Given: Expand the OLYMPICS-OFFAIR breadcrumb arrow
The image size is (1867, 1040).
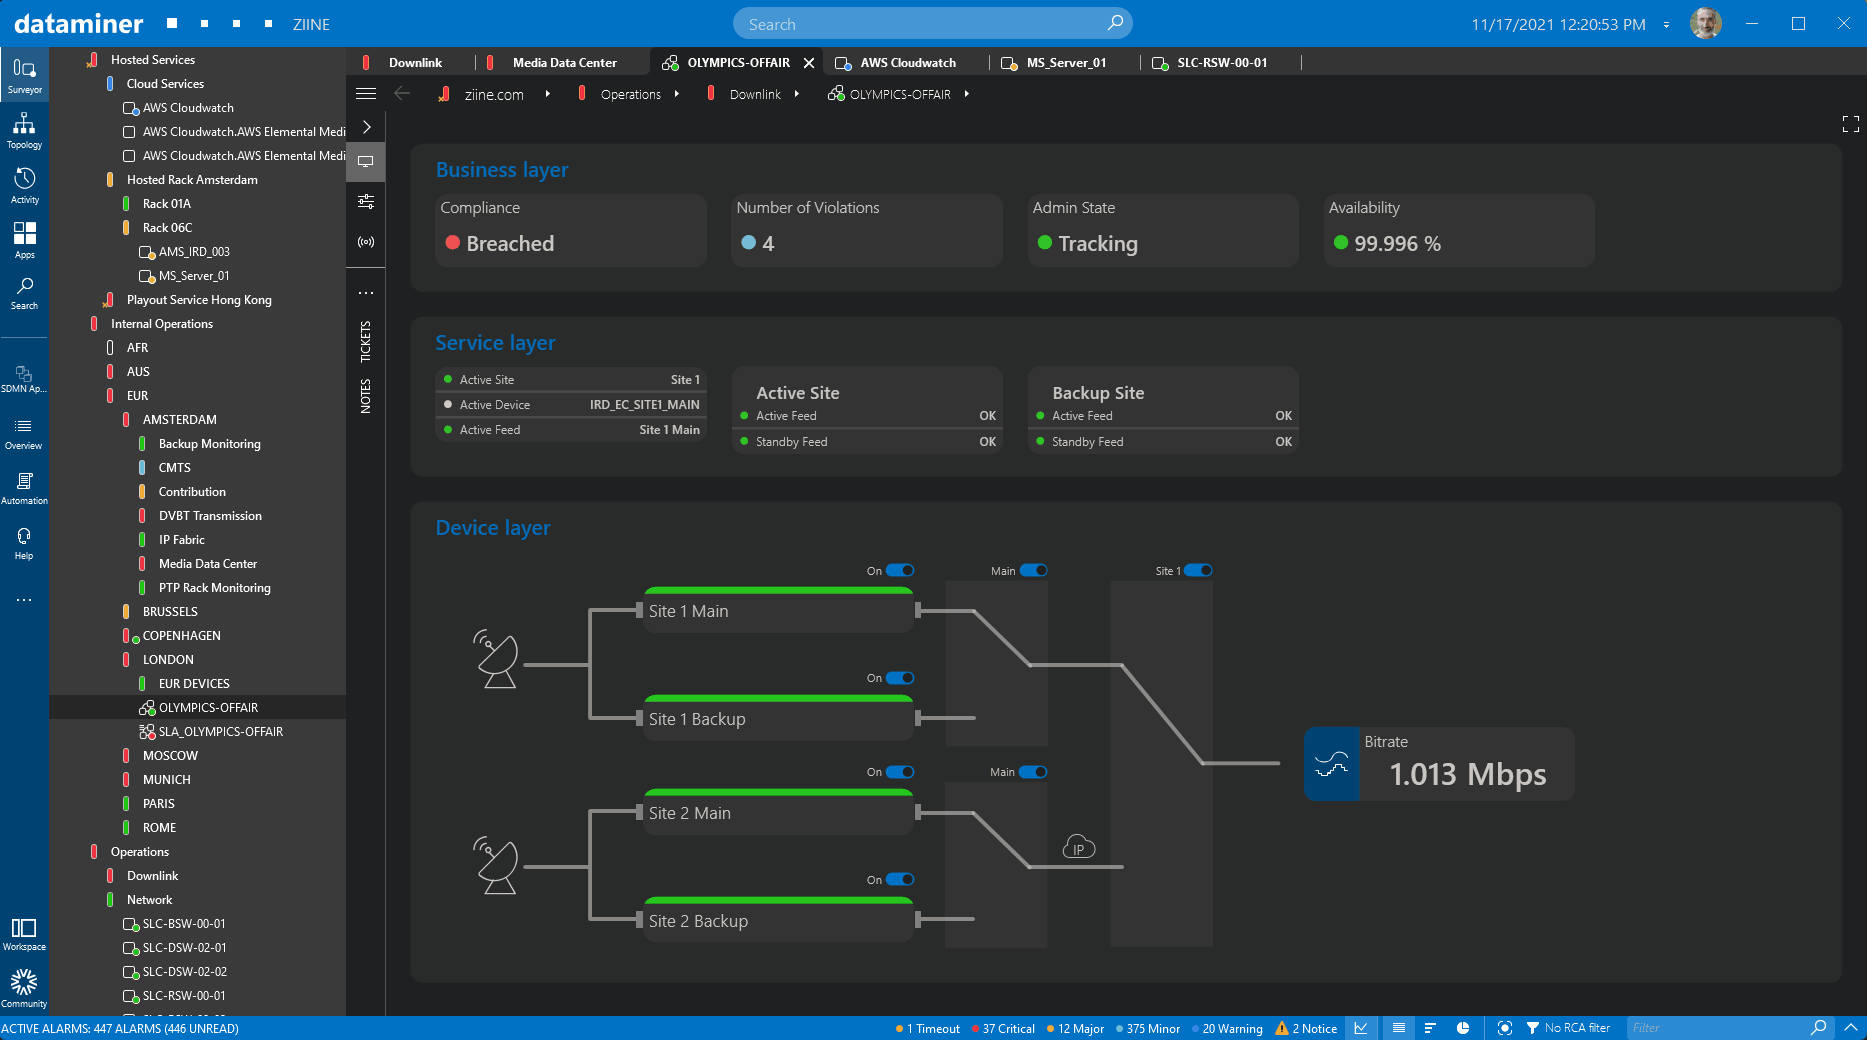Looking at the screenshot, I should point(967,94).
